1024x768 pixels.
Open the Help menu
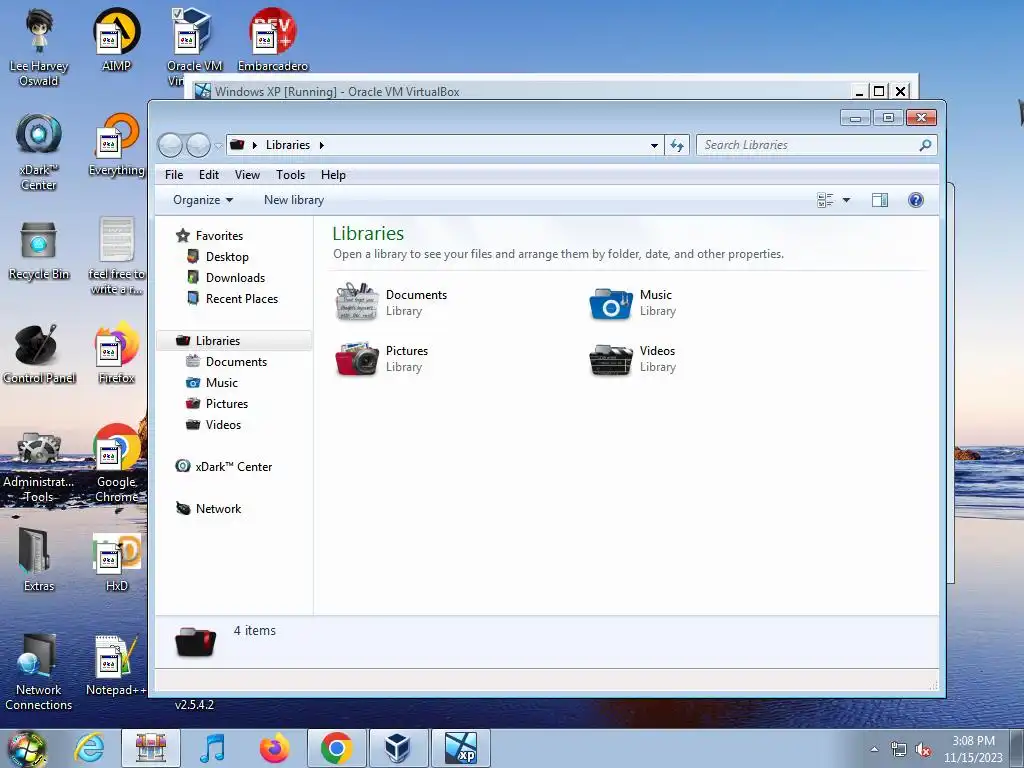coord(333,174)
